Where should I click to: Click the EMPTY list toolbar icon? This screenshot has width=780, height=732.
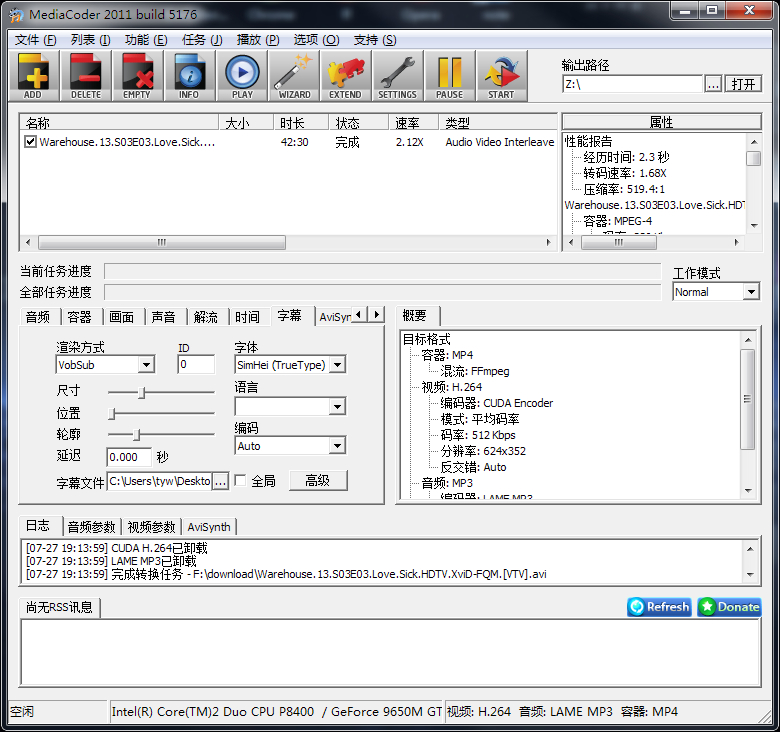tap(137, 76)
